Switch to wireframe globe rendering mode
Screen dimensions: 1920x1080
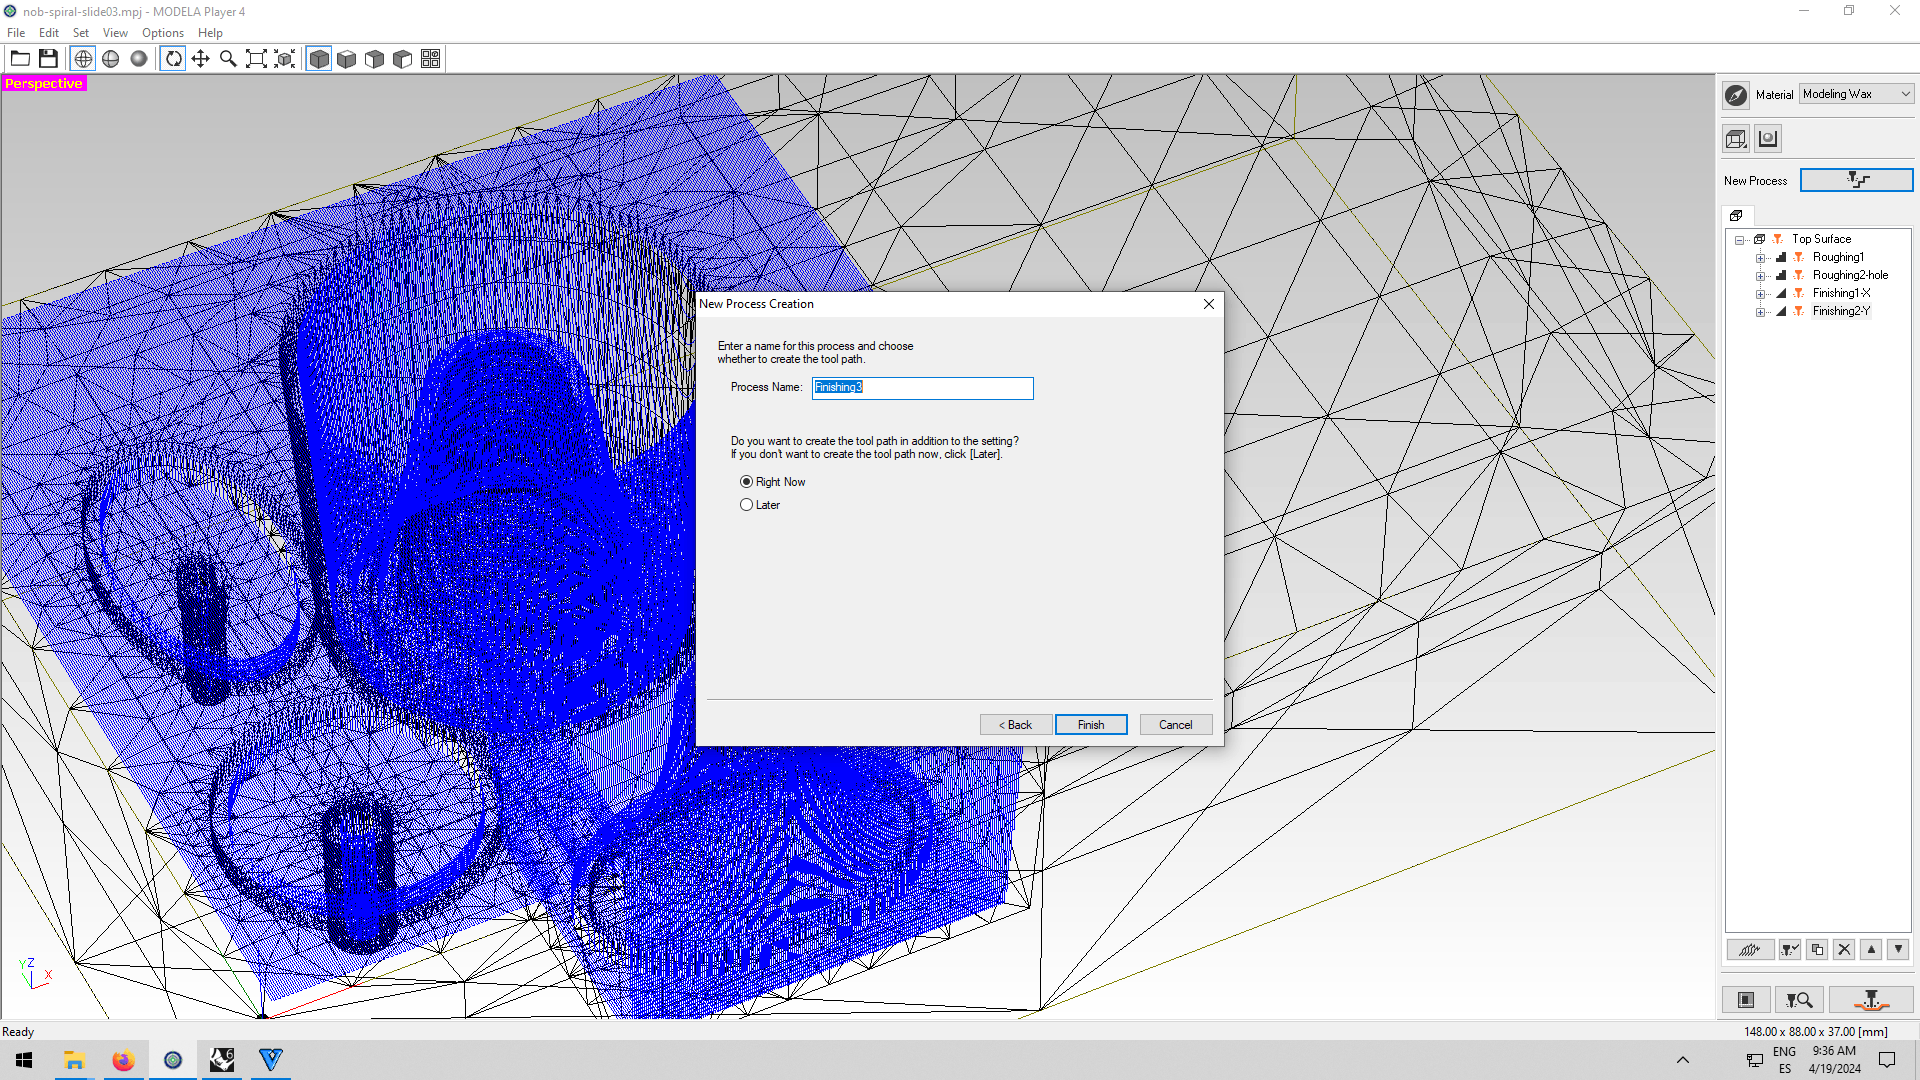(x=83, y=59)
